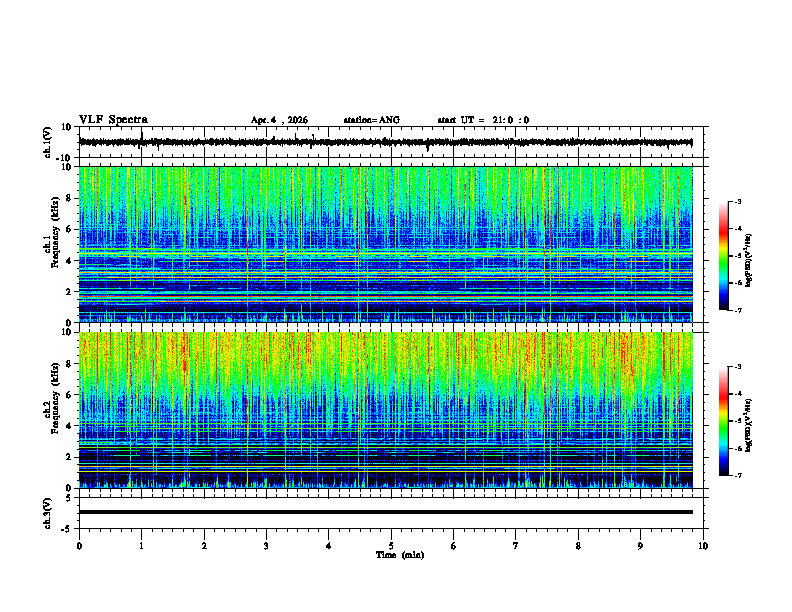Click the ch.1 "Frequency (kHz)" axis label
Screen dimensions: 792x612
[x=55, y=233]
